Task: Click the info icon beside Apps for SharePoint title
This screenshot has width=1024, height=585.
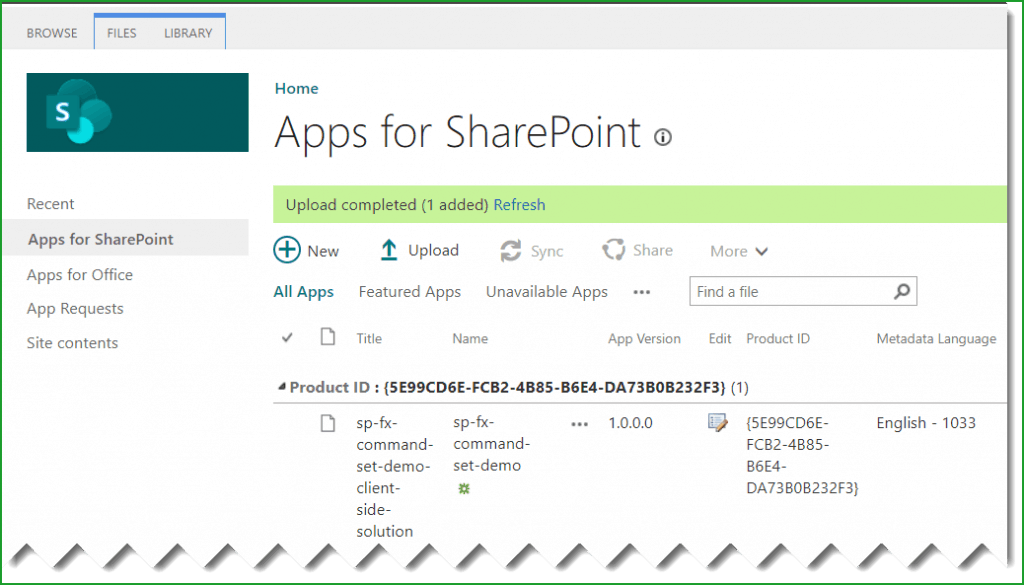Action: [x=663, y=137]
